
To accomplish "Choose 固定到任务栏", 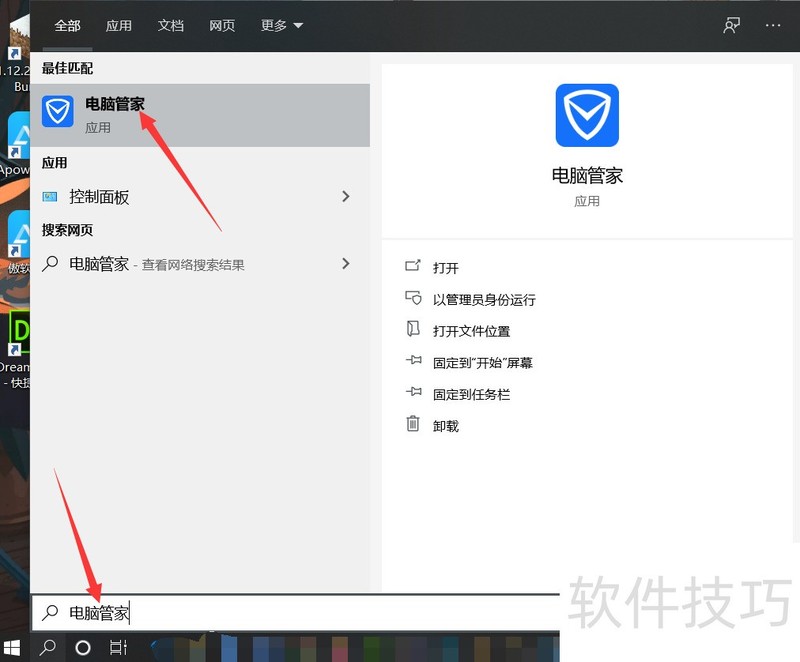I will (471, 394).
